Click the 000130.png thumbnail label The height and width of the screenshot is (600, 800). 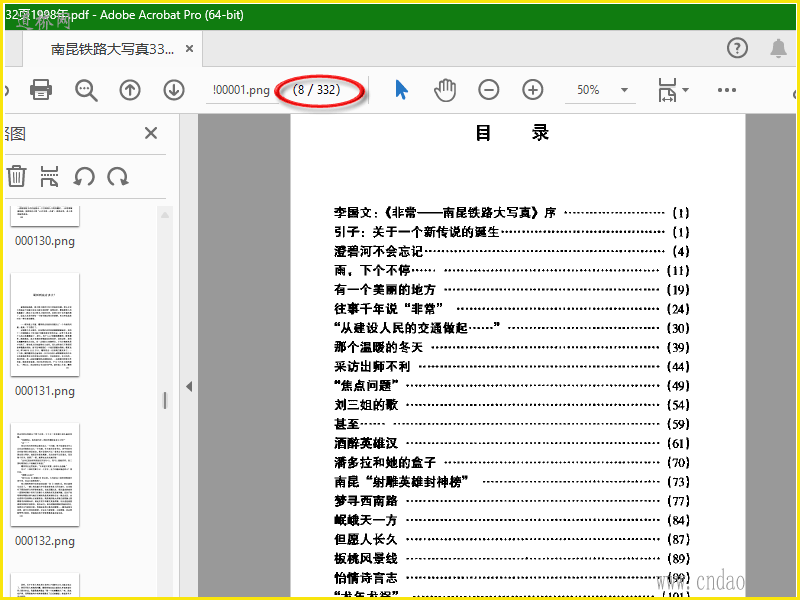tap(45, 241)
